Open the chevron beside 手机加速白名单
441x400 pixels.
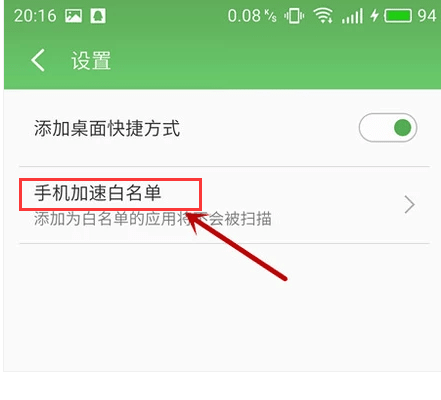pyautogui.click(x=409, y=204)
